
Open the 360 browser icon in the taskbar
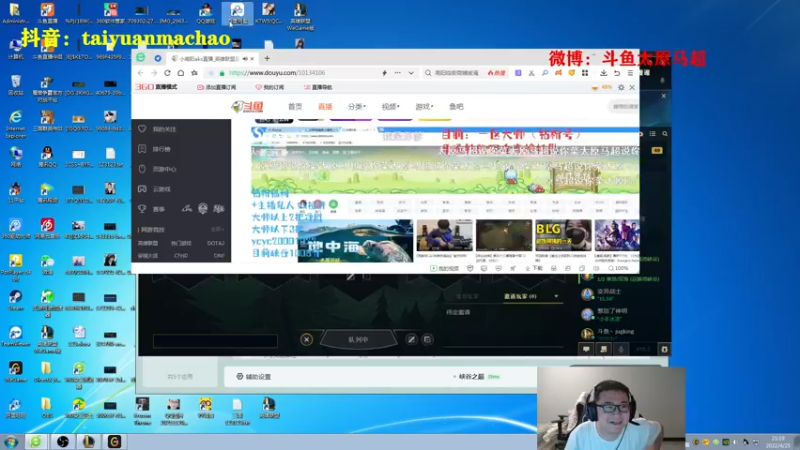point(36,442)
